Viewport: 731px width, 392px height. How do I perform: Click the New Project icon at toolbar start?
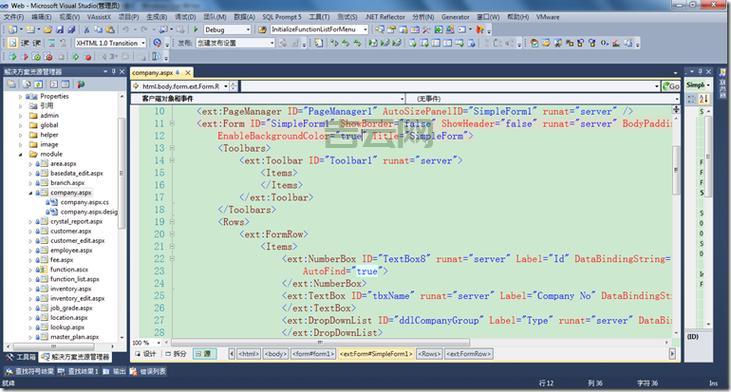tap(12, 29)
